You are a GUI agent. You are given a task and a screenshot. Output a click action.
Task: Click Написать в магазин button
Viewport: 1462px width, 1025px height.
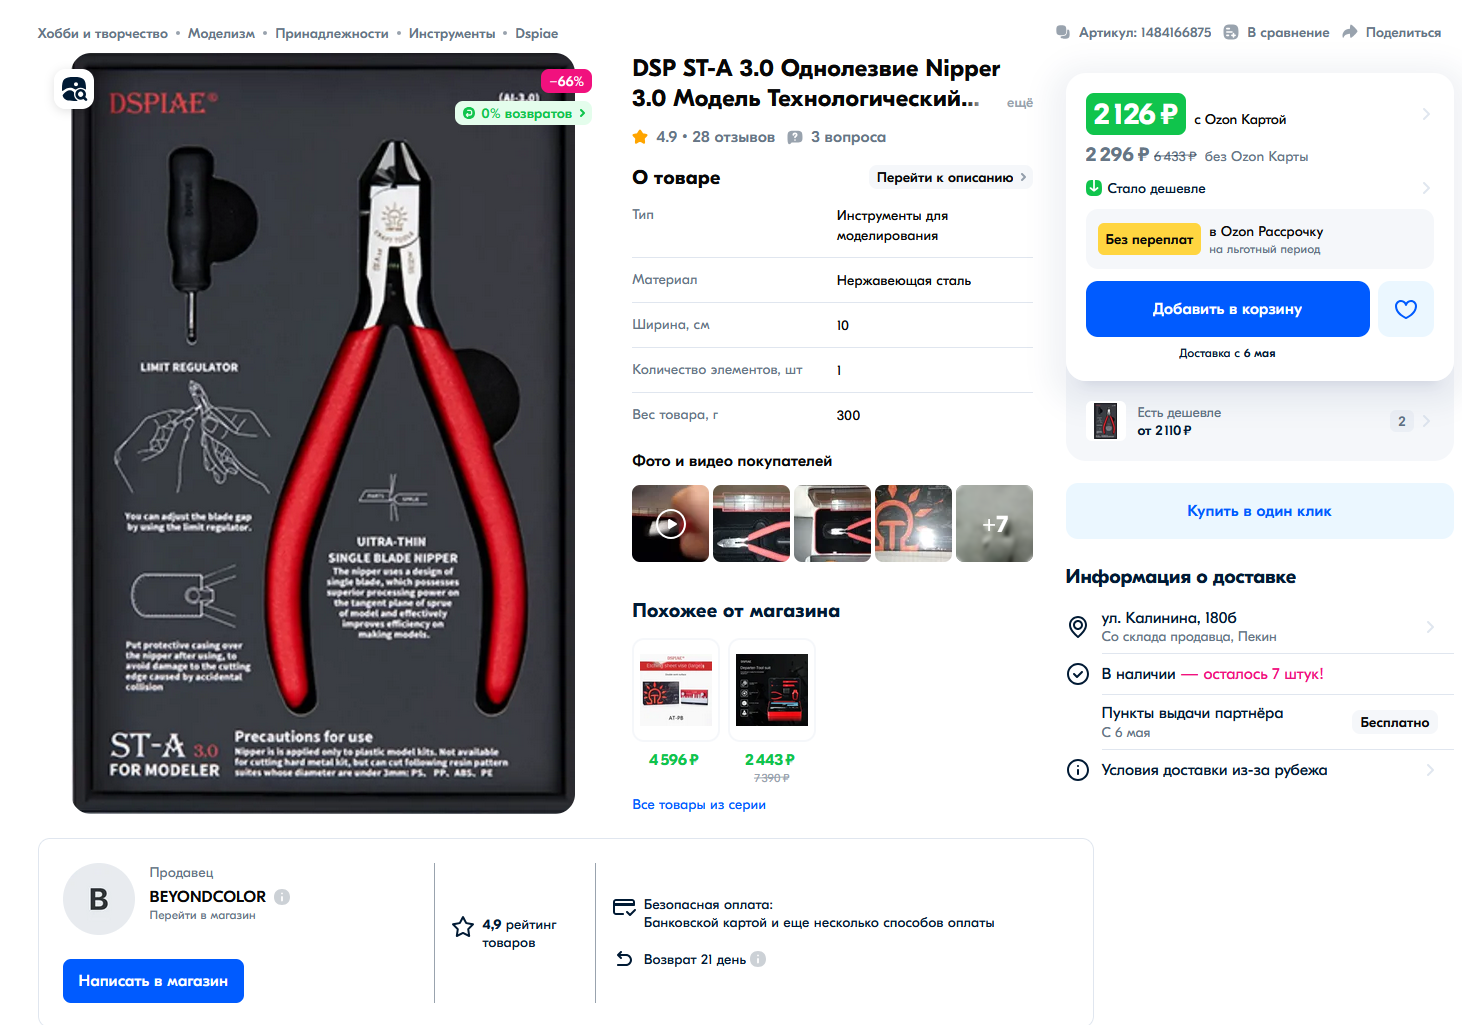[153, 981]
